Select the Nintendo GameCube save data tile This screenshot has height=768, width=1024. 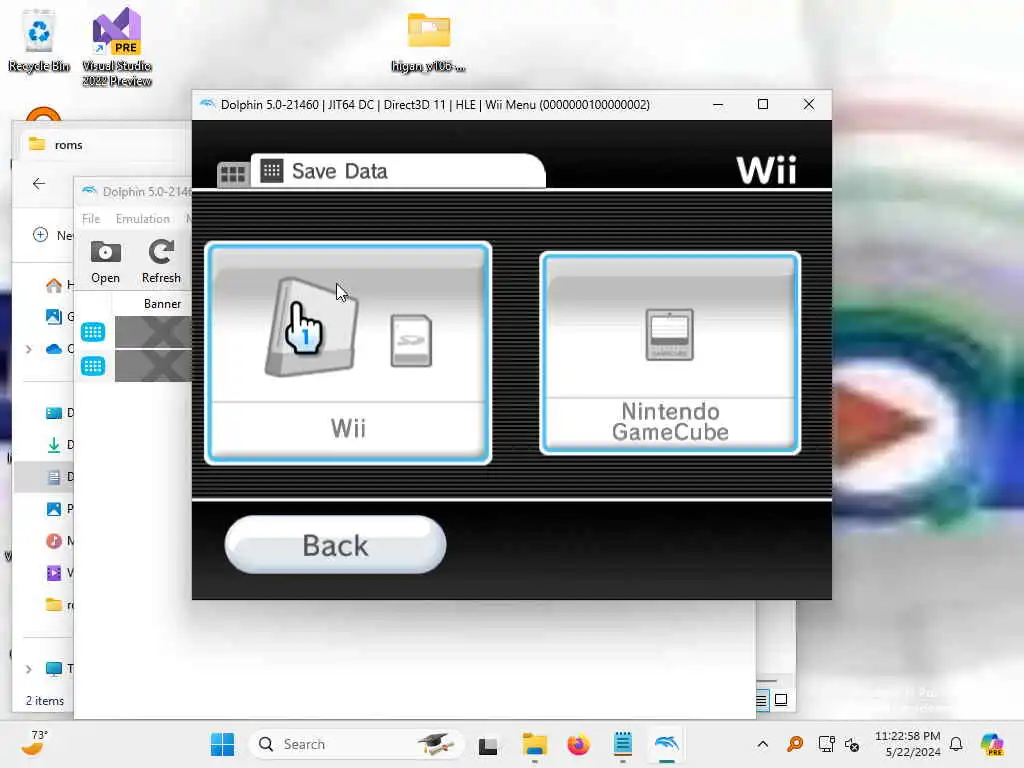670,353
